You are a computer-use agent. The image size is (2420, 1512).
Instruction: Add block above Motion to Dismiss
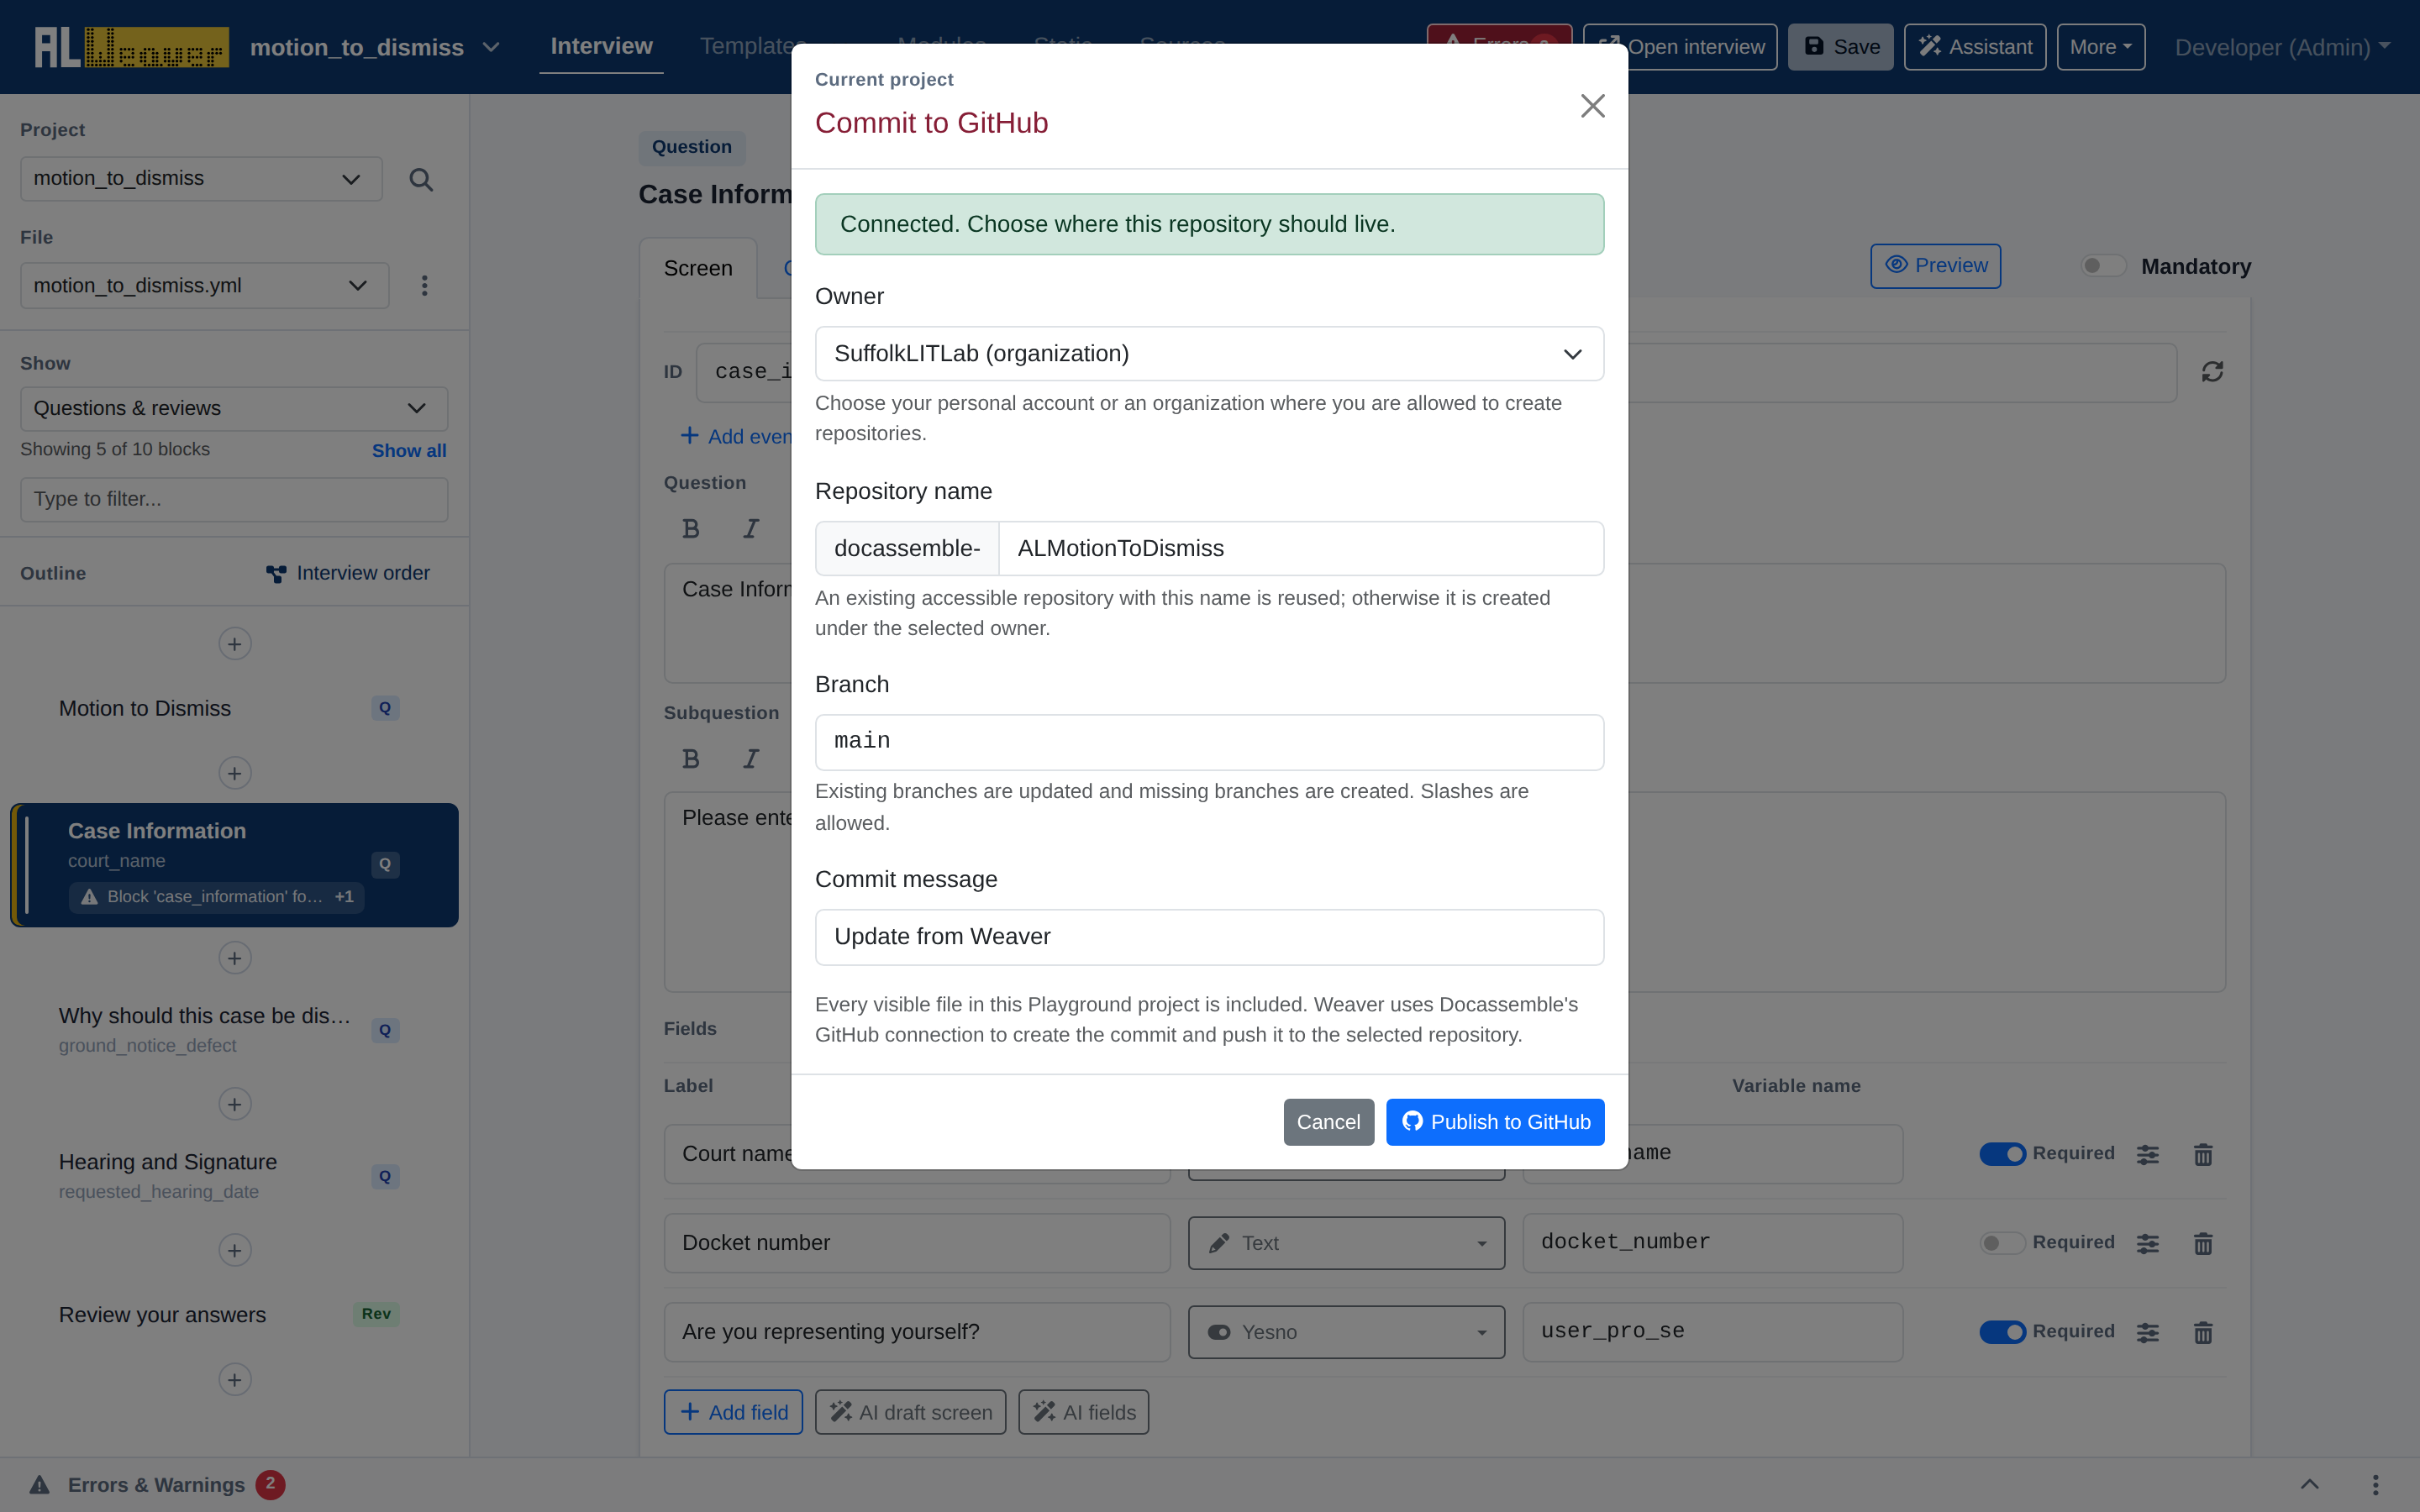(235, 644)
